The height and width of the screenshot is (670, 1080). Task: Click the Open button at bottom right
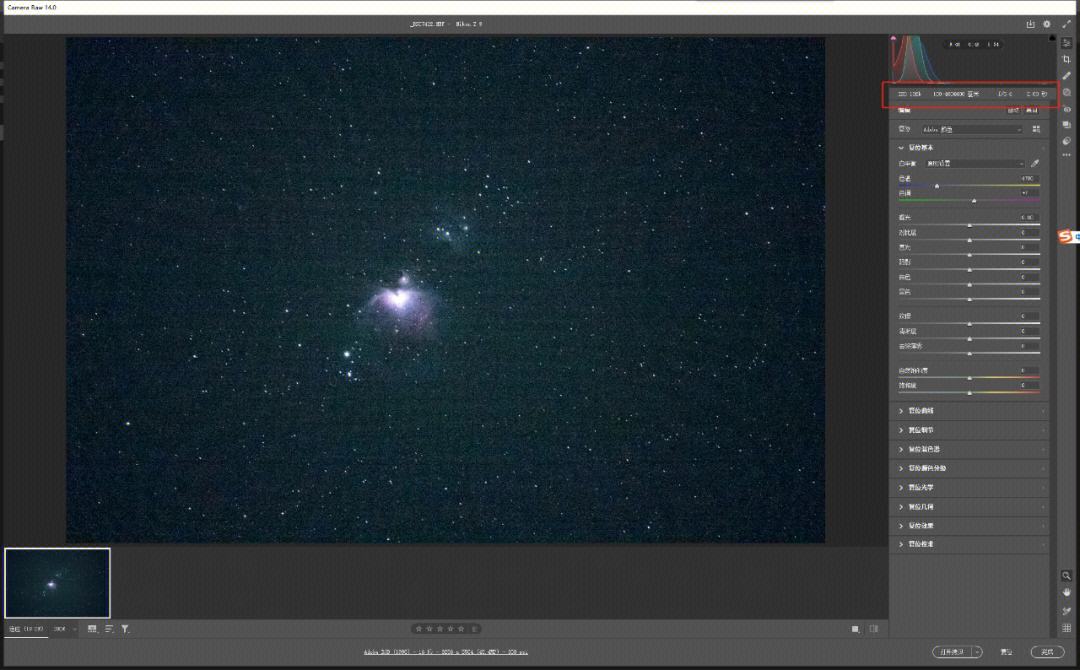(951, 652)
